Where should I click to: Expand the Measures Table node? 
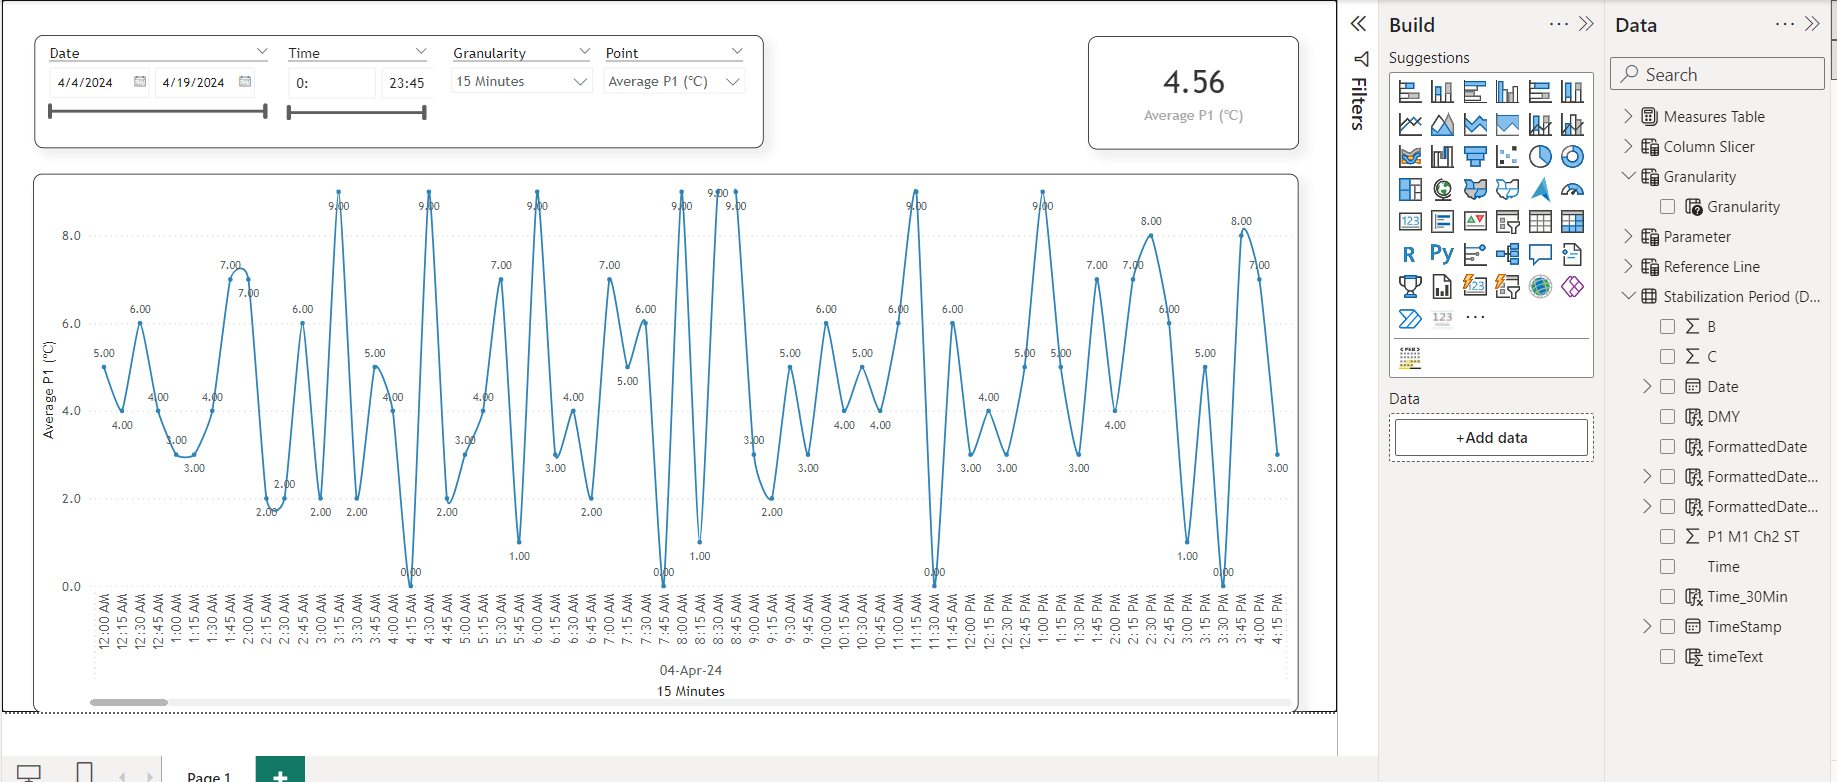click(1628, 117)
